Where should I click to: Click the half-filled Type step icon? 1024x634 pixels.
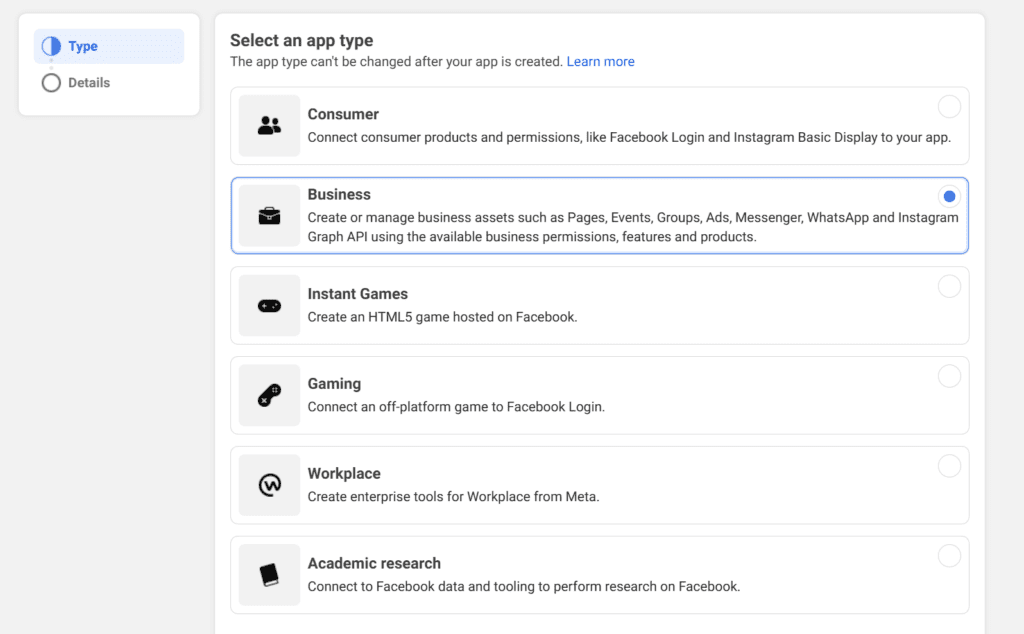51,46
